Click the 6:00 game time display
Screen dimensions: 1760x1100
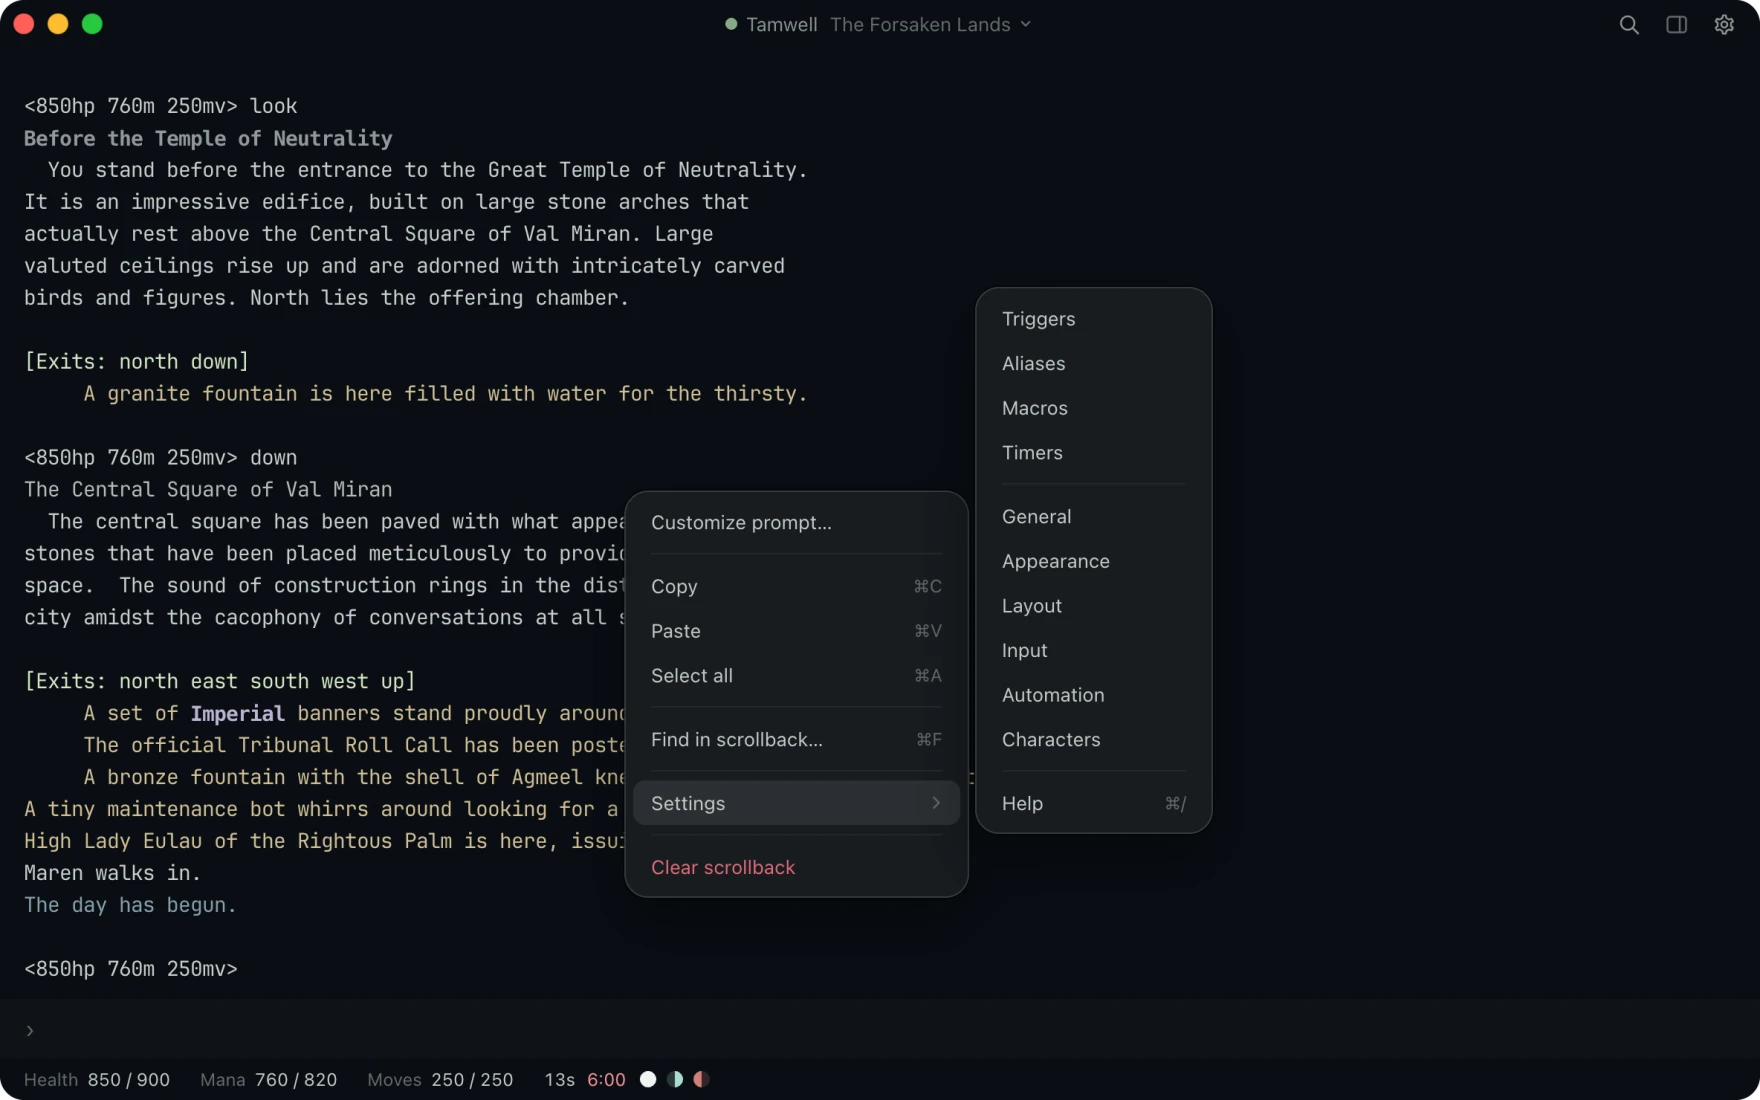click(606, 1080)
